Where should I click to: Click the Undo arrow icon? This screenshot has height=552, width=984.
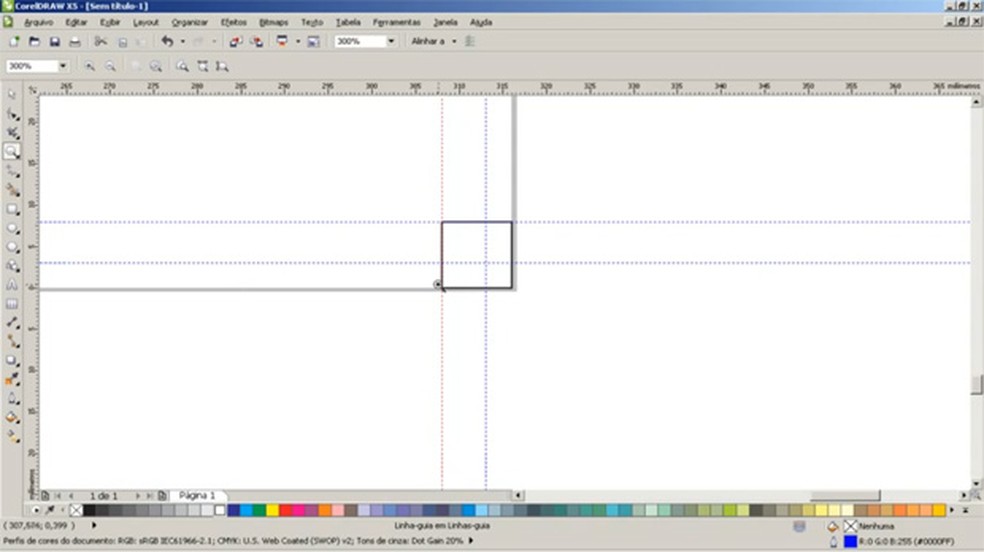tap(167, 42)
